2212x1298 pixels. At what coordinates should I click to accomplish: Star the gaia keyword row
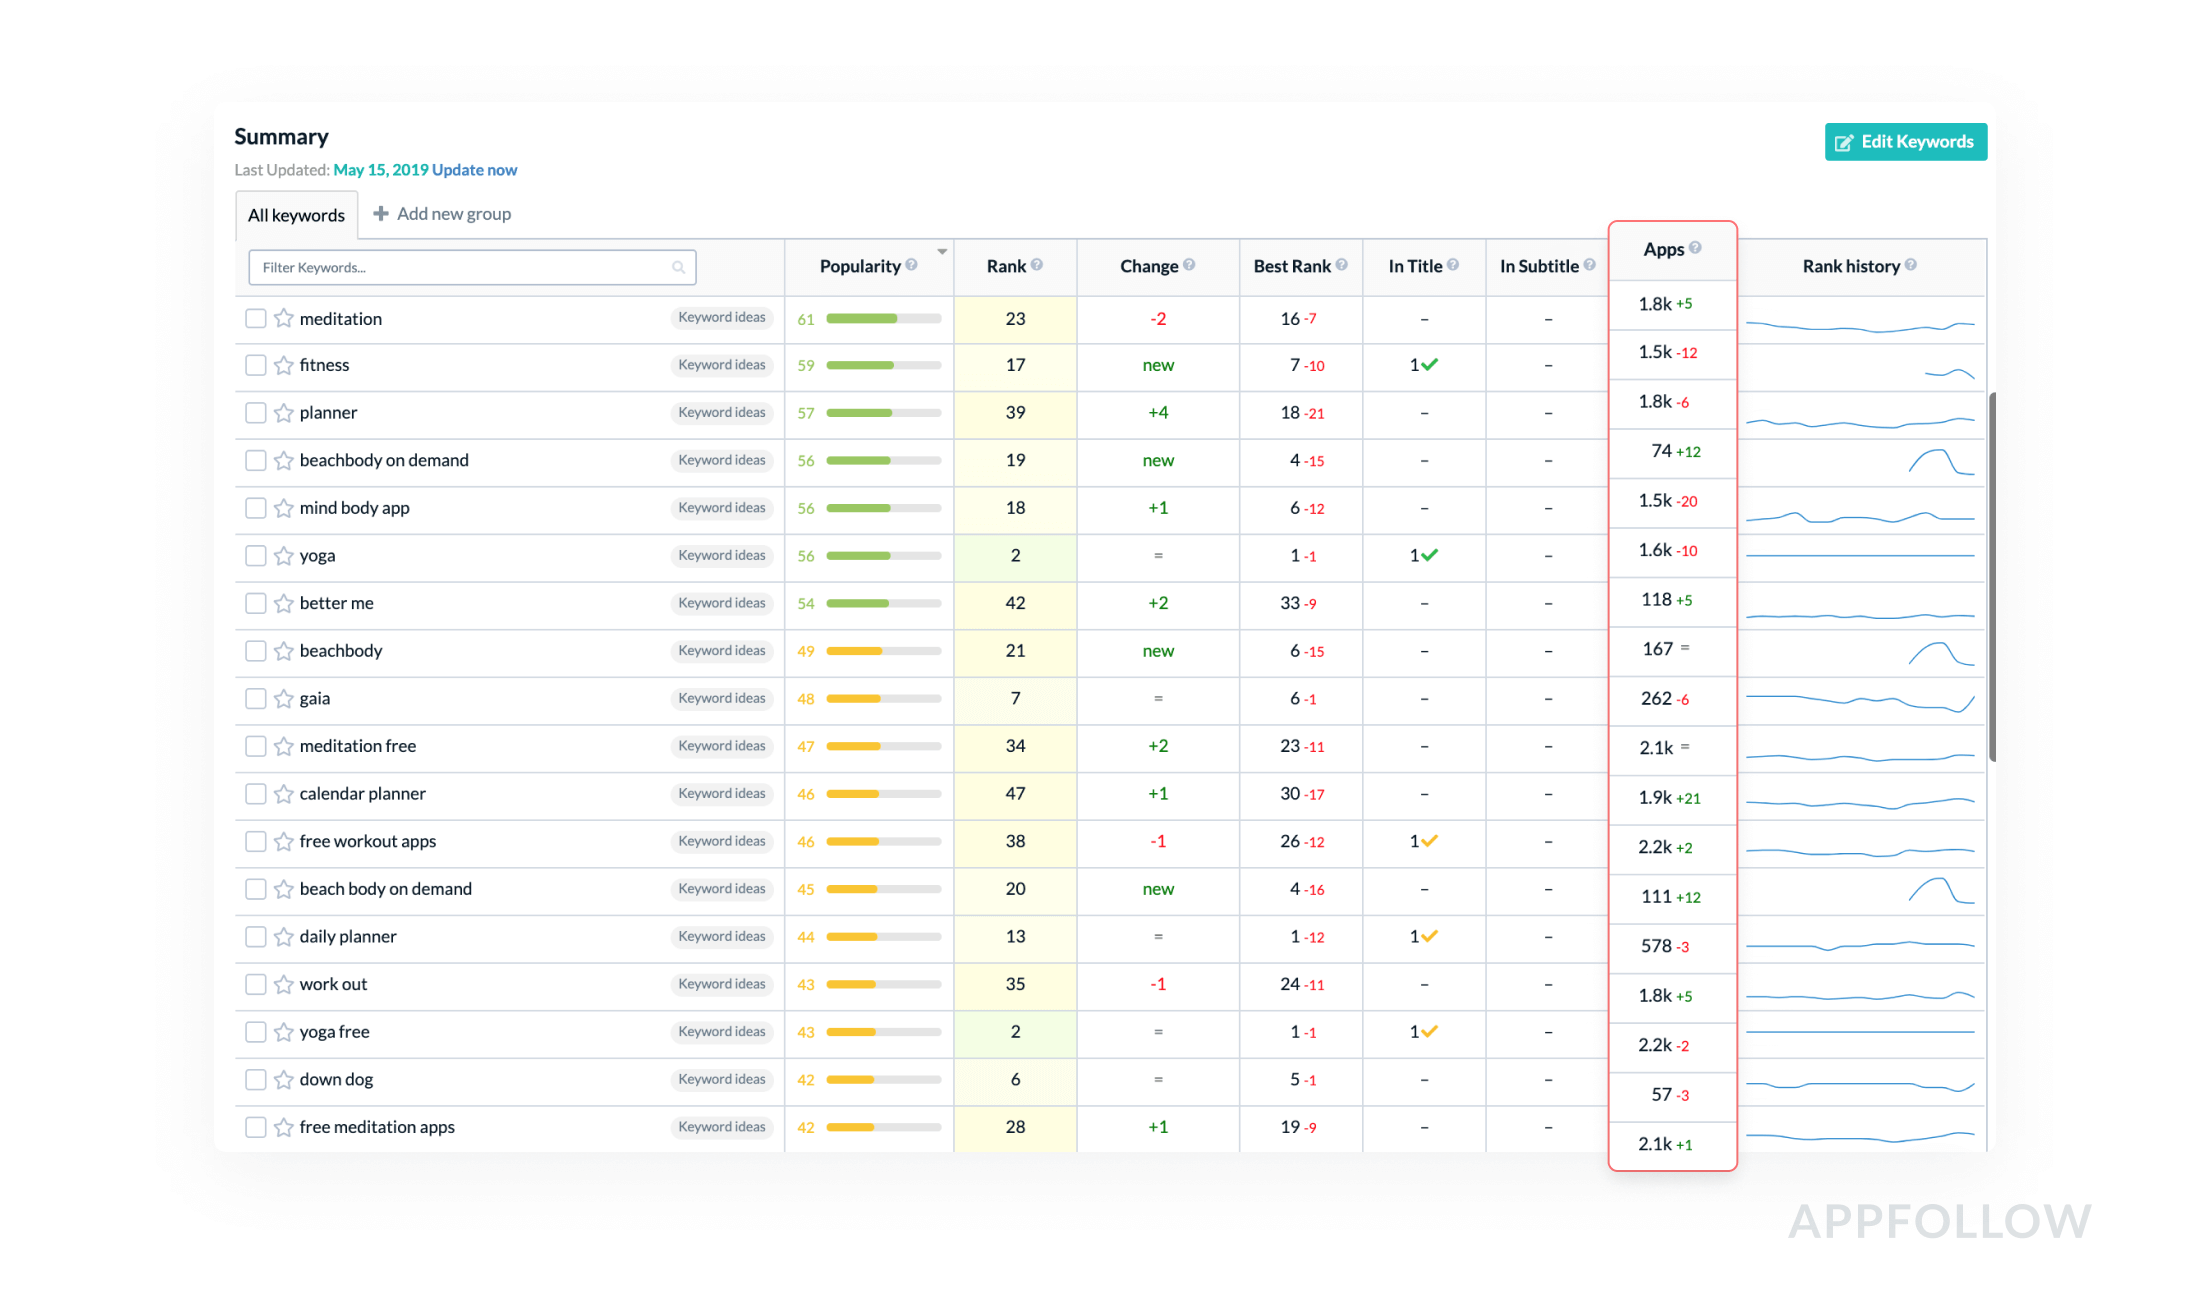click(284, 699)
